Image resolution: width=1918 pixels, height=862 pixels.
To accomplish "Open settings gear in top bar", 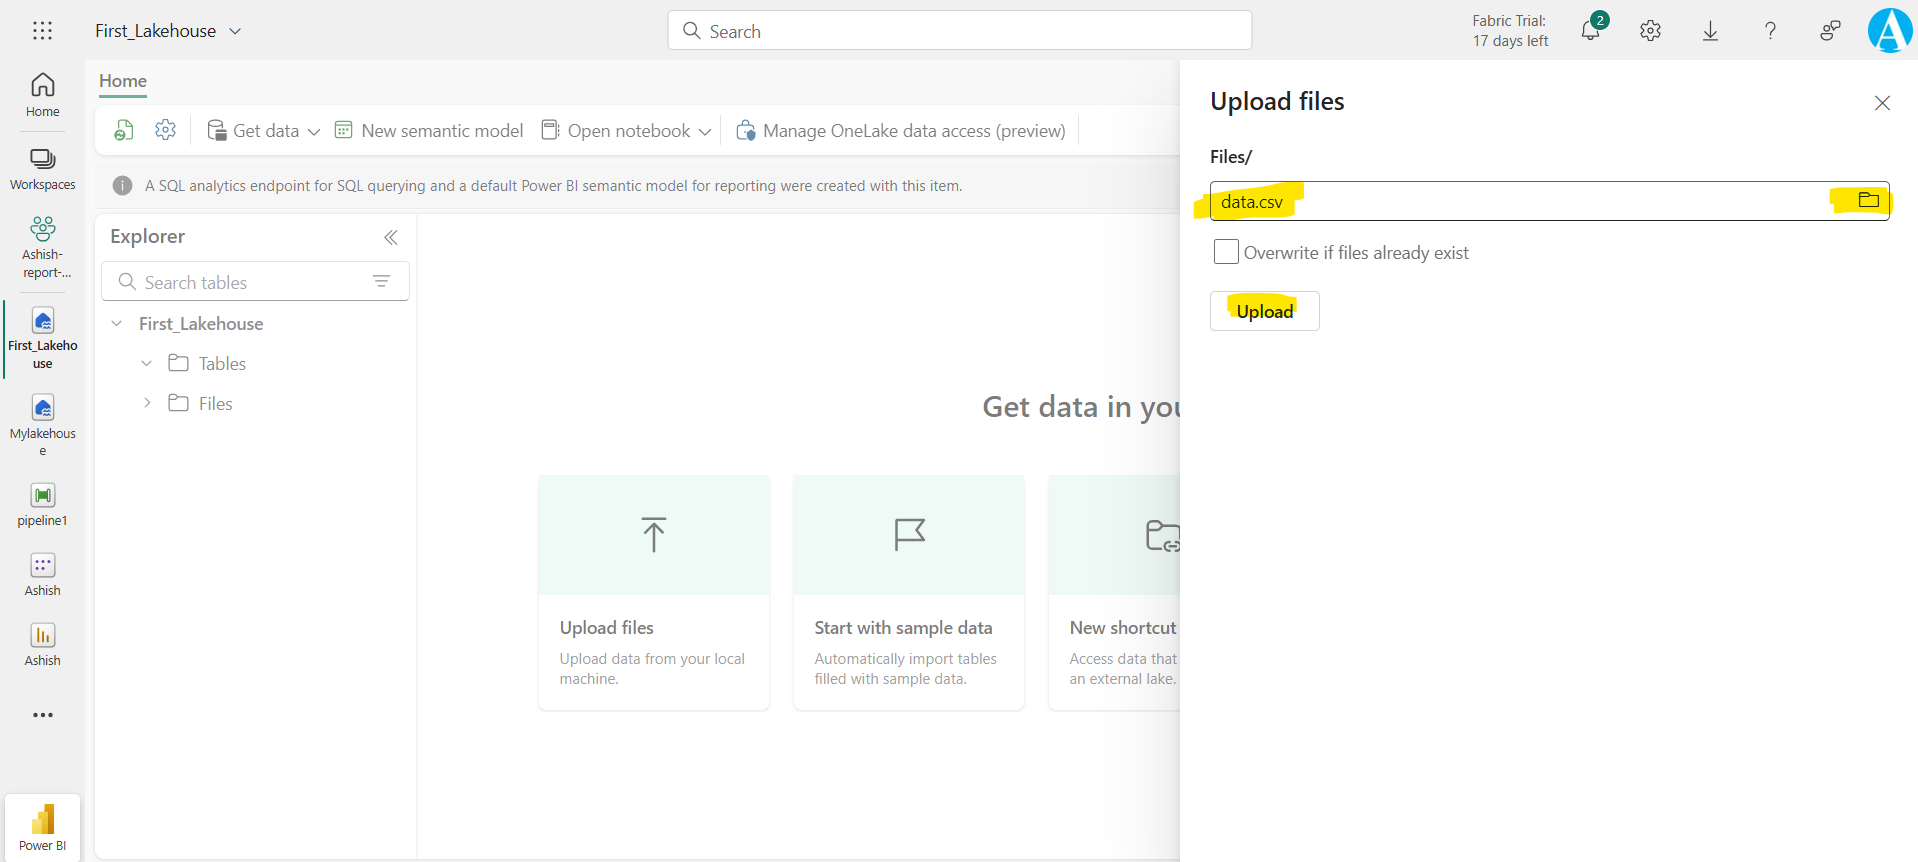I will pyautogui.click(x=1650, y=31).
